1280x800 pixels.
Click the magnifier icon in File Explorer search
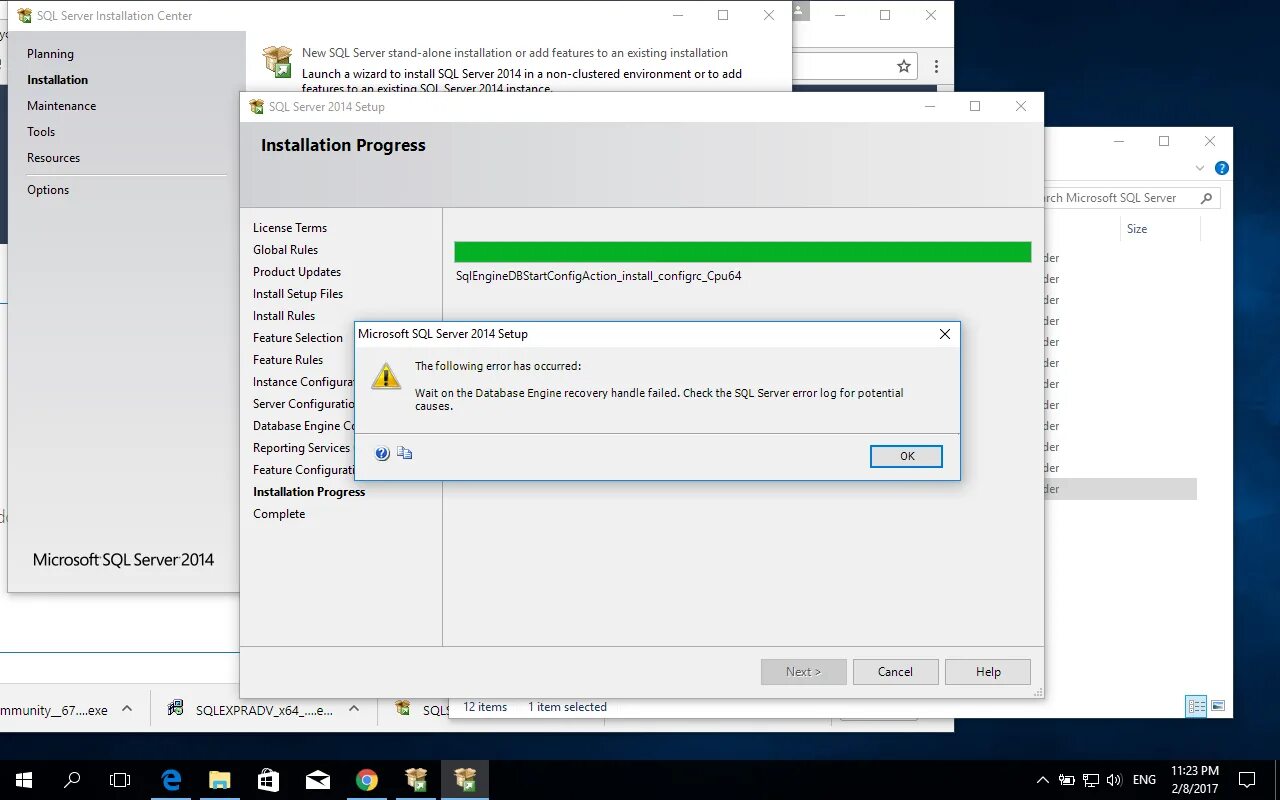1206,198
